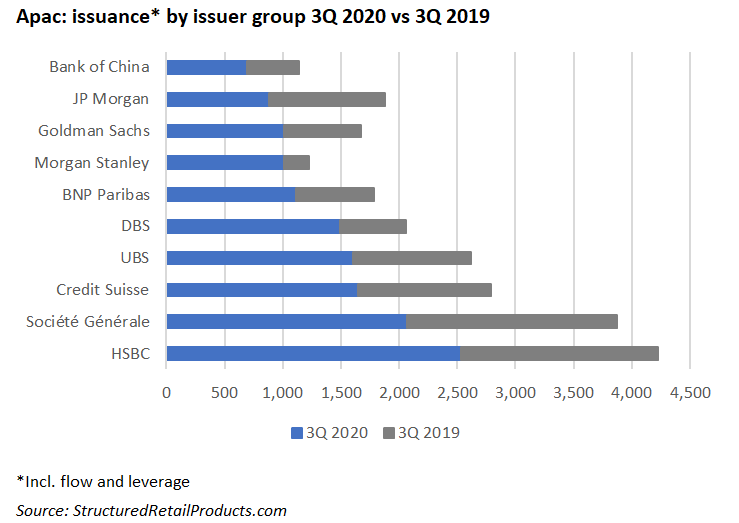Select the 'Société Générale' axis label
This screenshot has width=739, height=523.
coord(88,322)
